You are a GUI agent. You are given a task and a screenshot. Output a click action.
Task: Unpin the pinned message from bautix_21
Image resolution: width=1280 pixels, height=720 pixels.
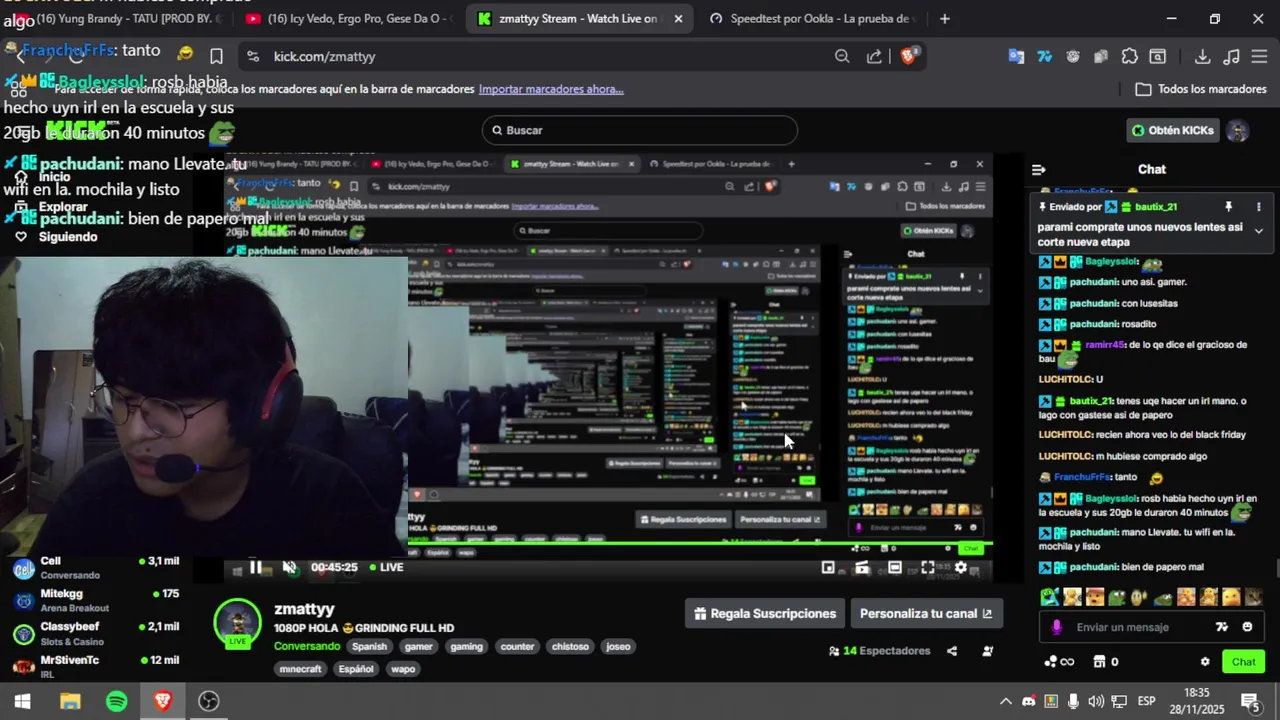point(1228,207)
